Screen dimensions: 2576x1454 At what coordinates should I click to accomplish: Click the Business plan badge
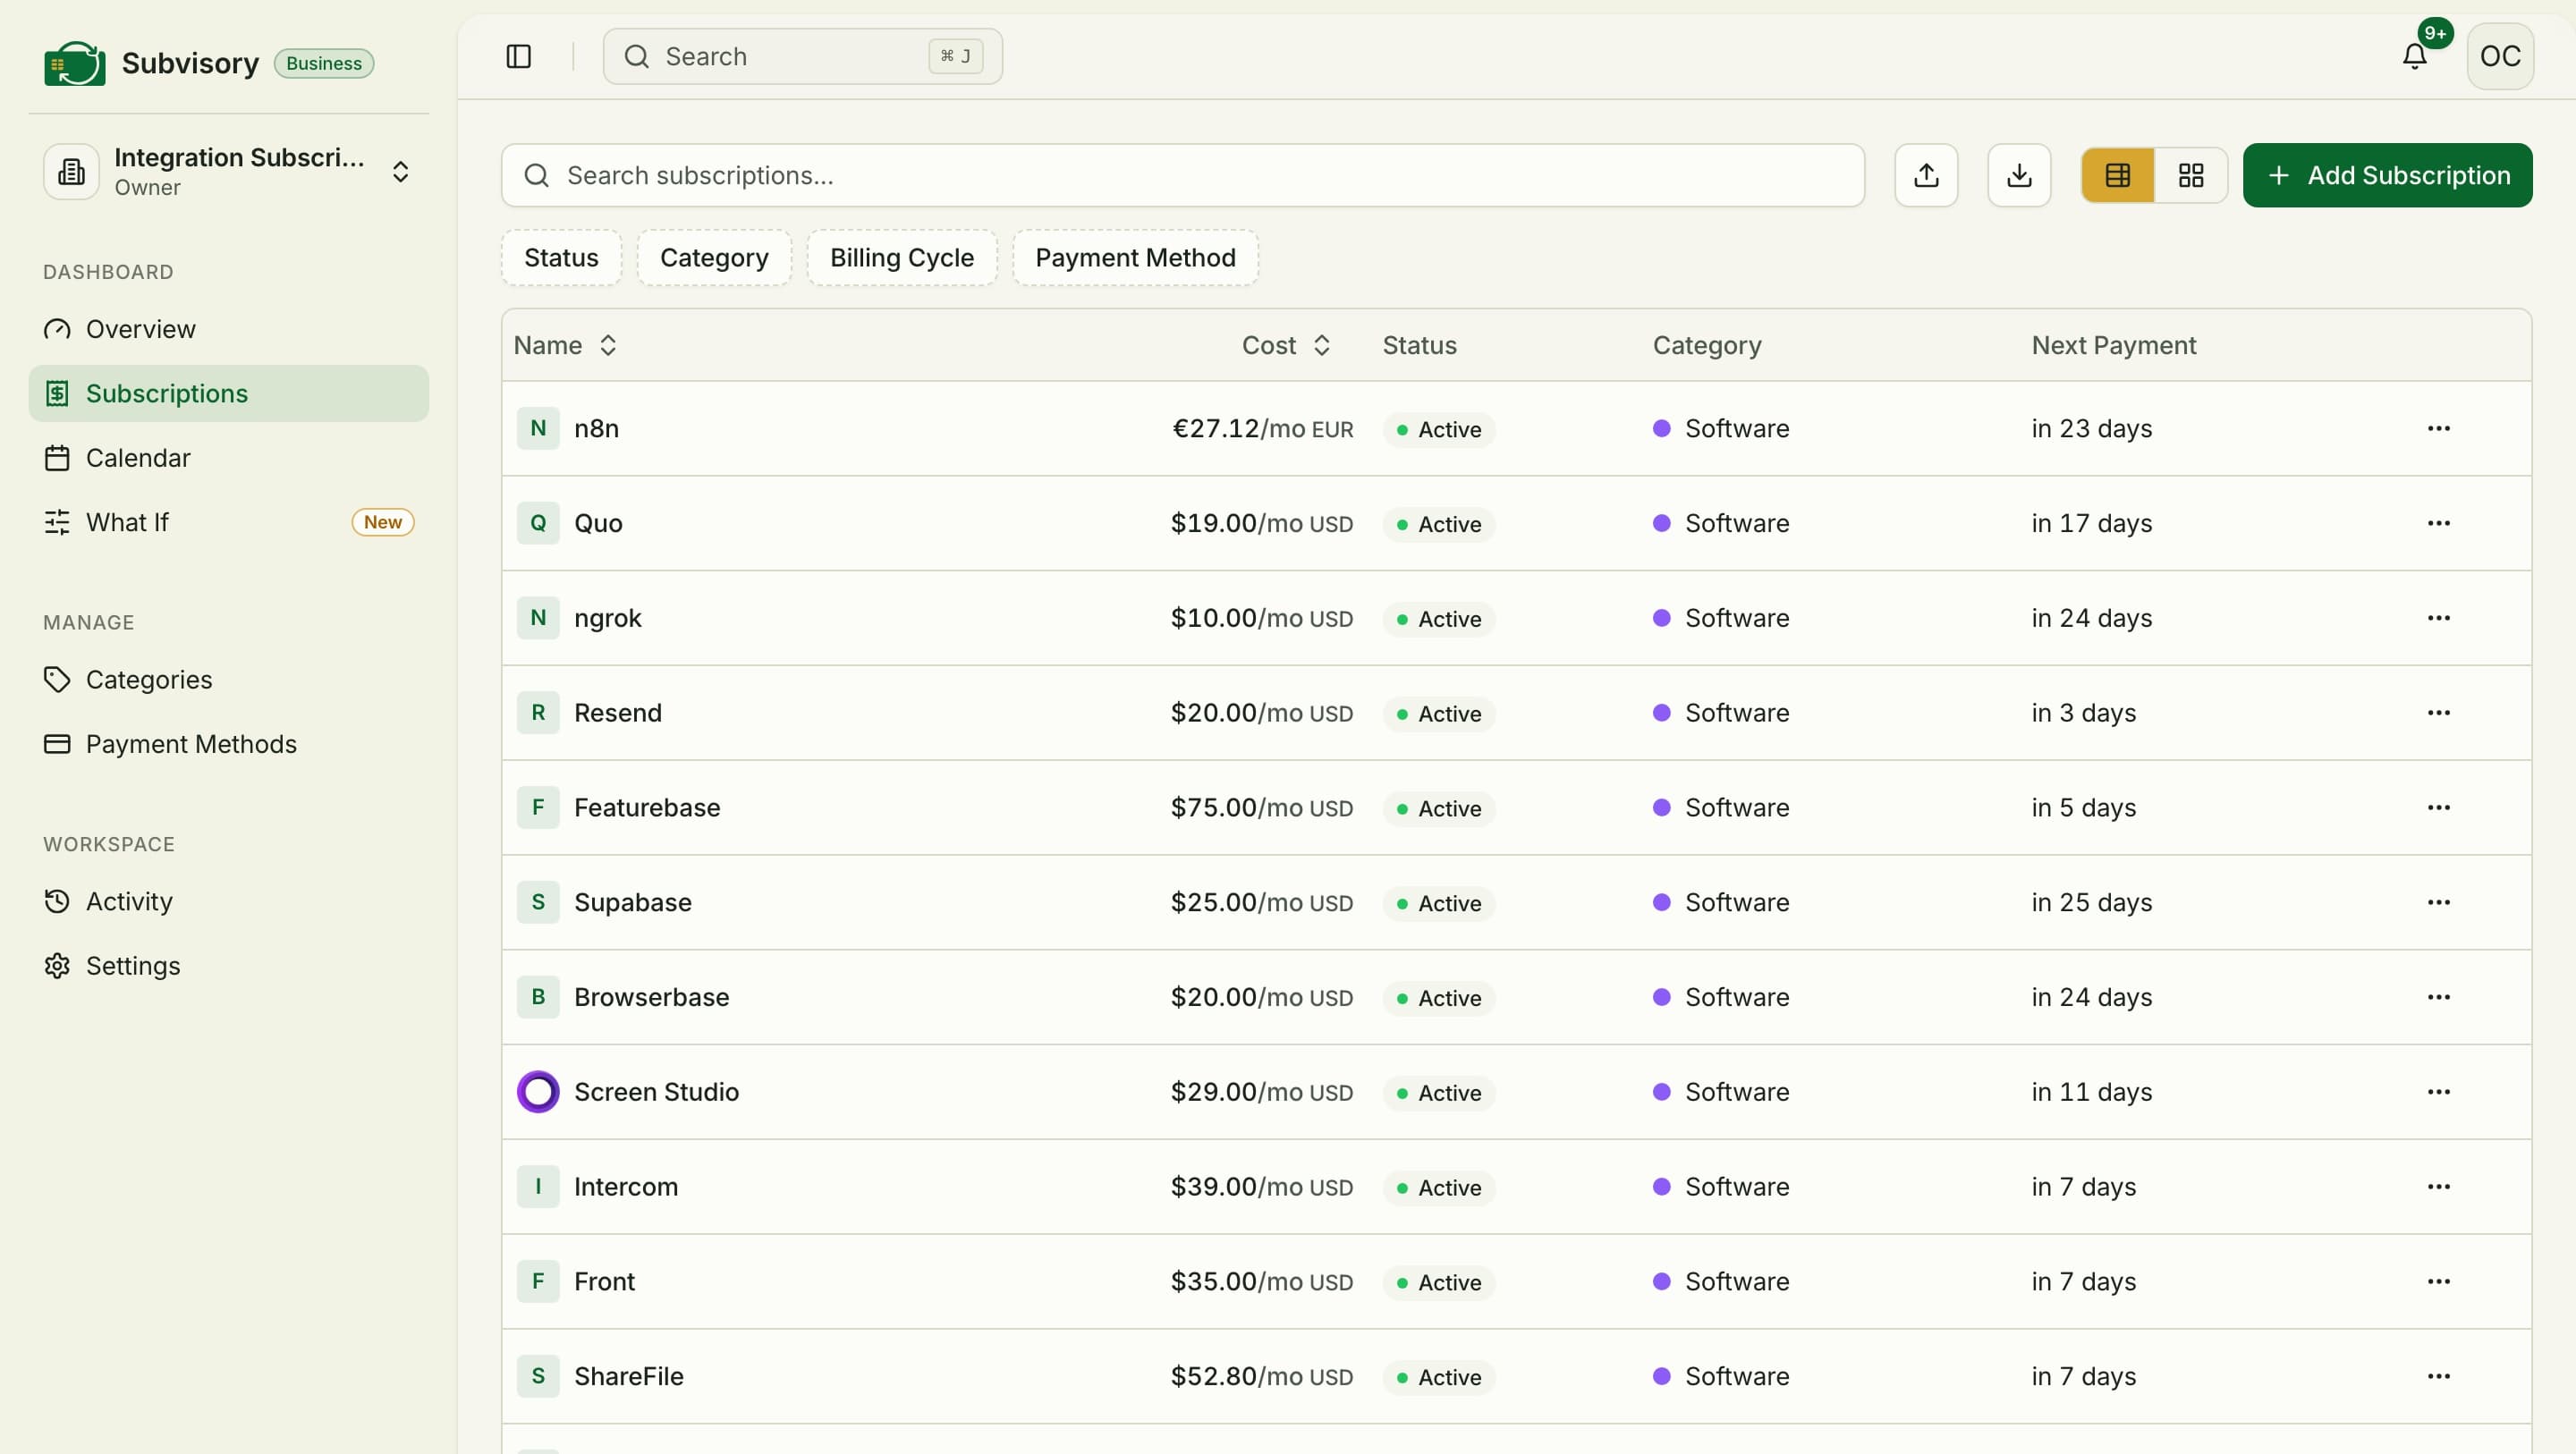pos(324,63)
